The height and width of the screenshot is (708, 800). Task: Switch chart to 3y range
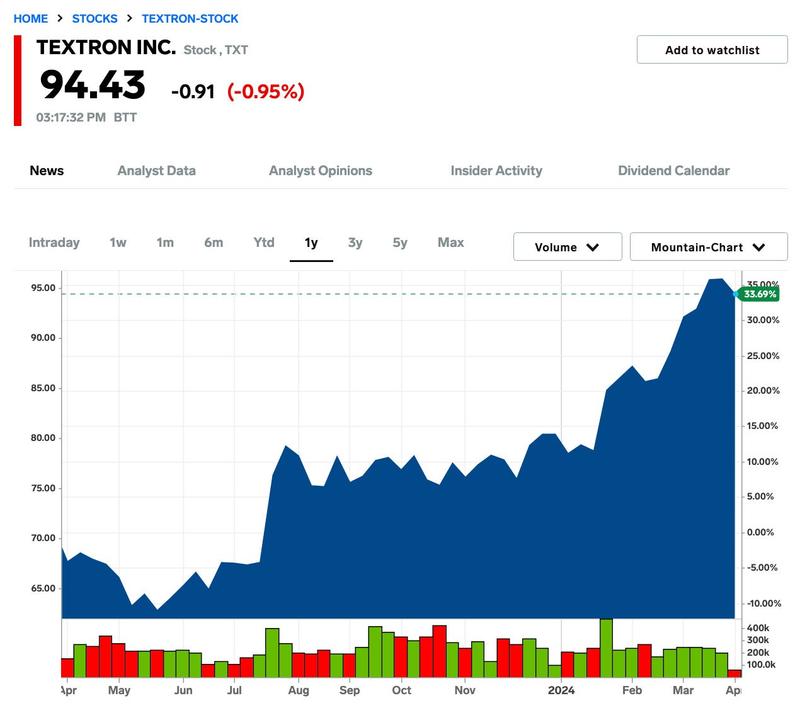[x=355, y=243]
